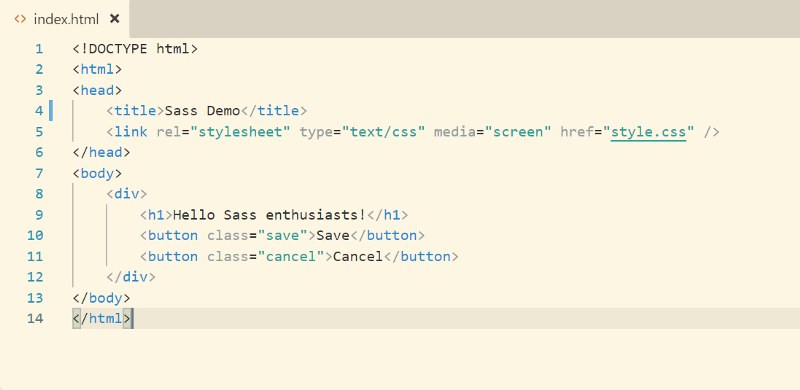This screenshot has height=390, width=800.
Task: Close the index.html tab
Action: point(115,19)
